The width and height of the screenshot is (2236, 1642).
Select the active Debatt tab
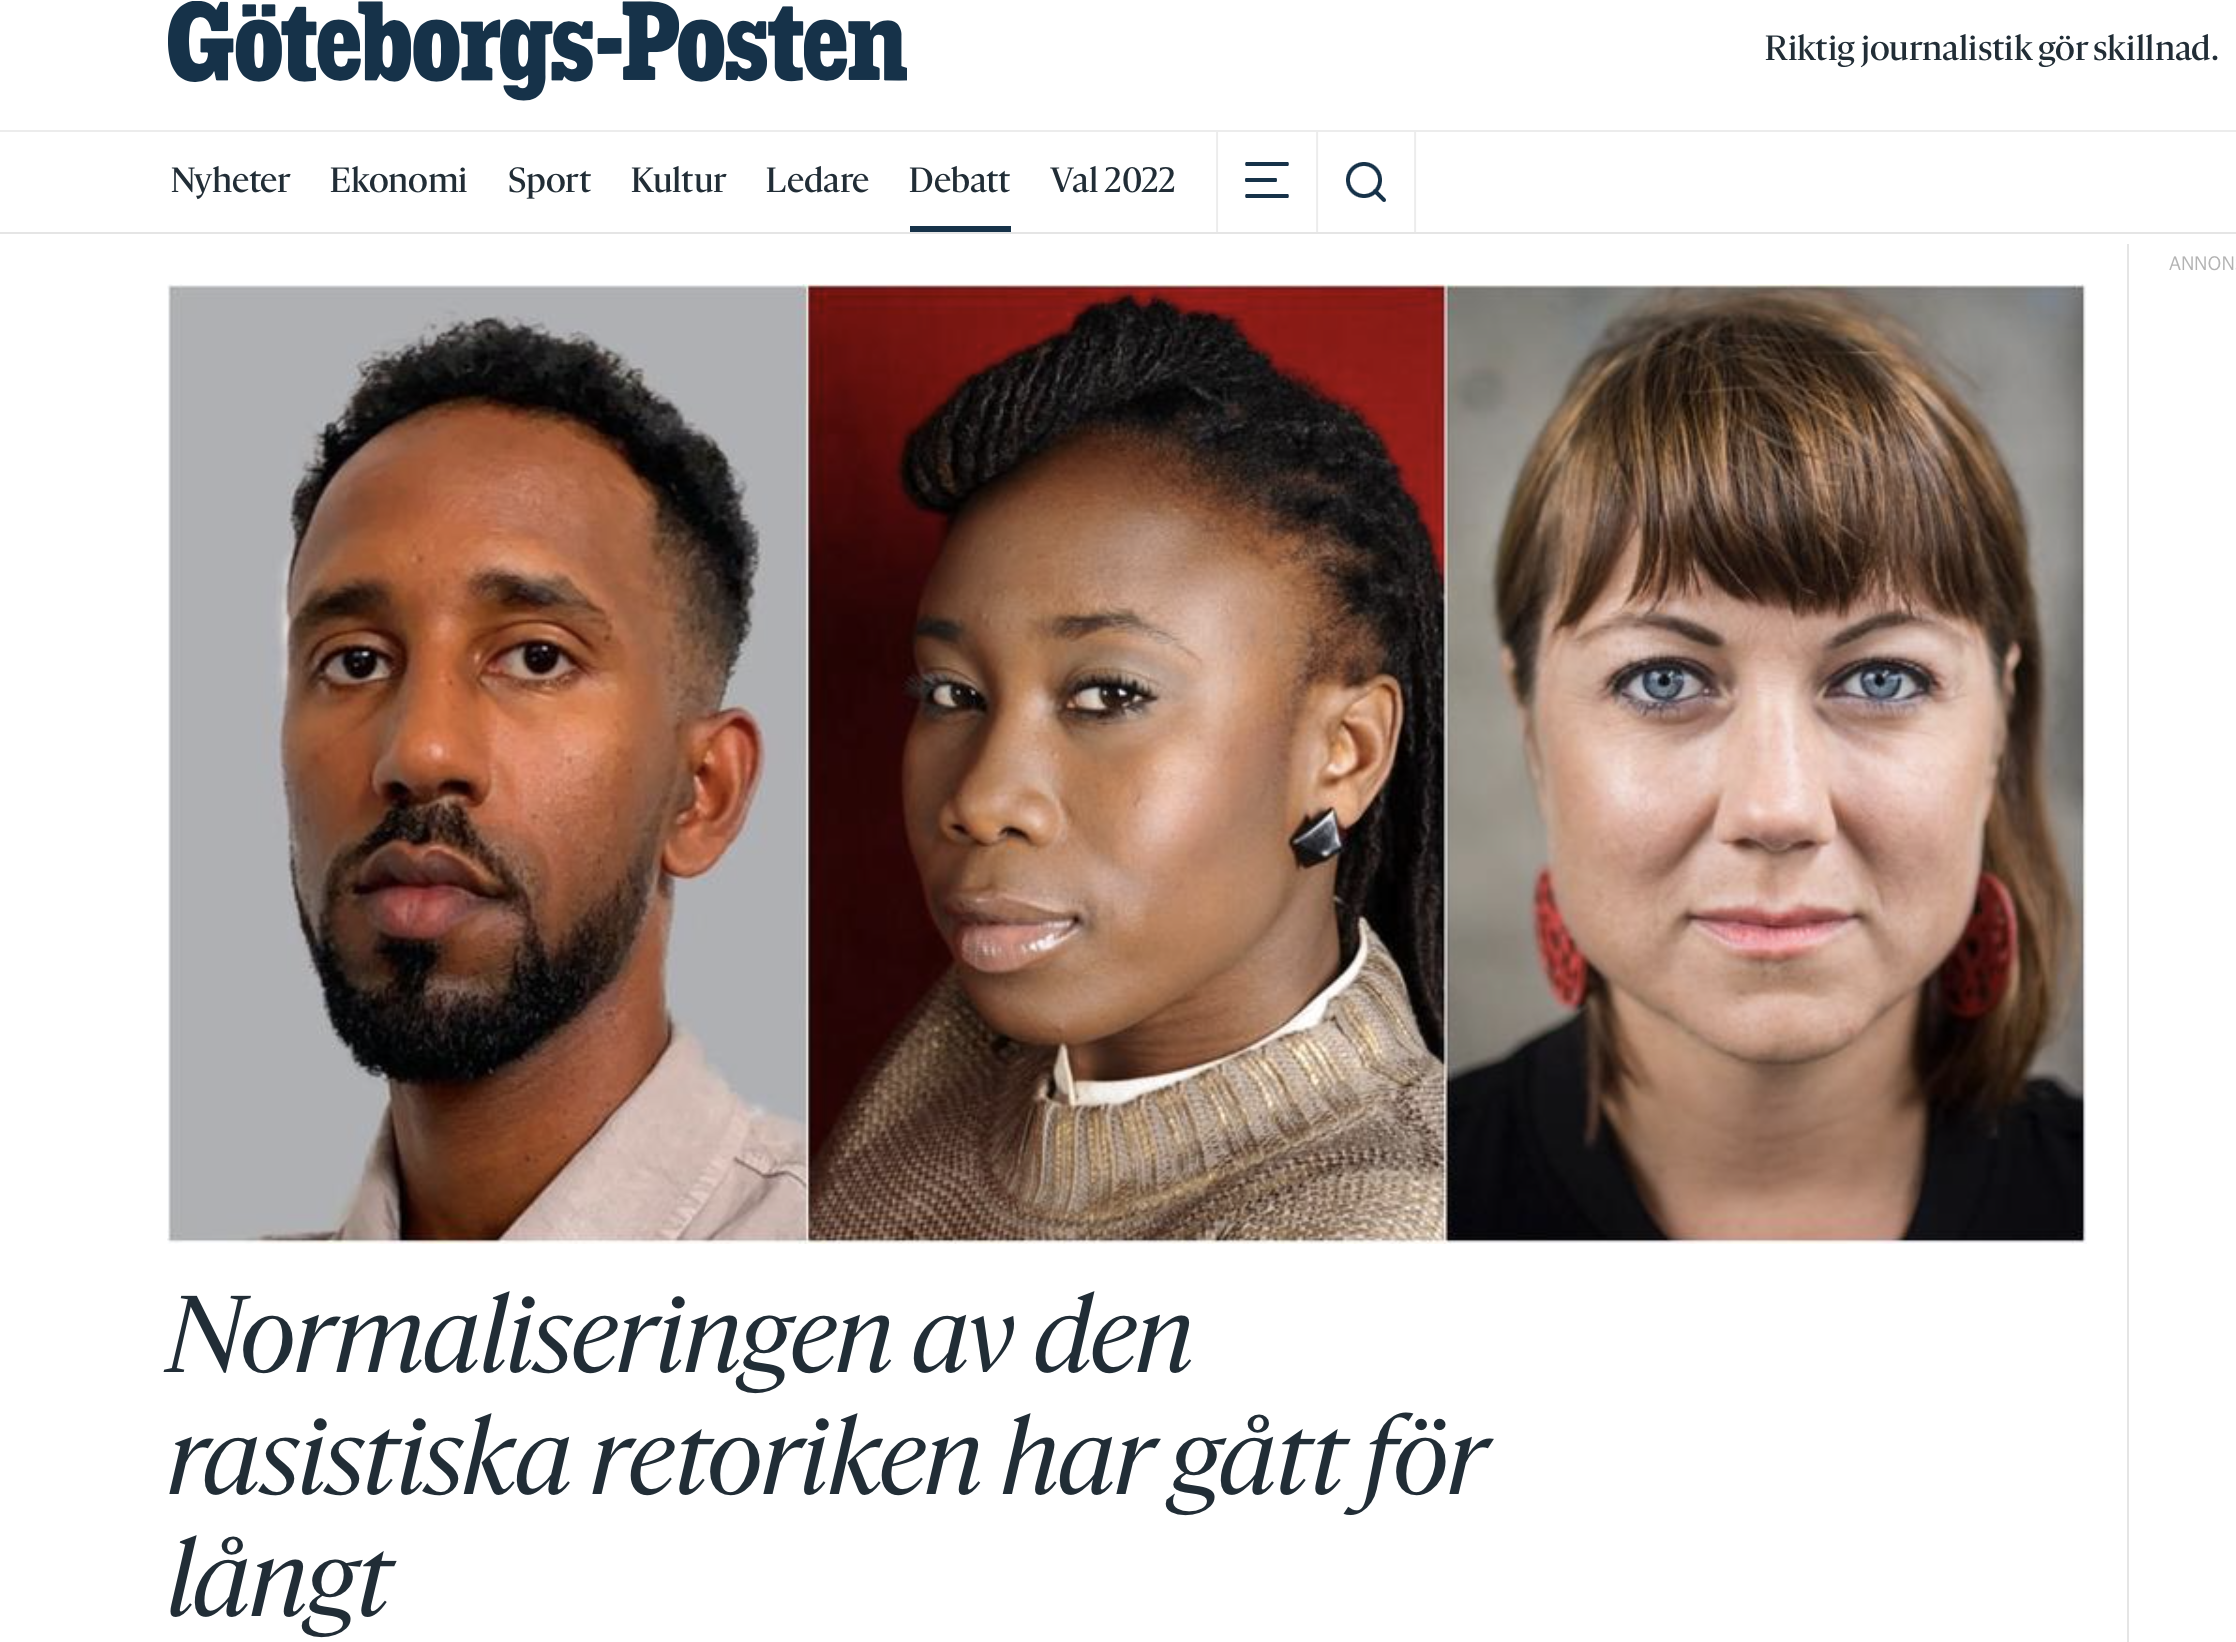click(959, 181)
